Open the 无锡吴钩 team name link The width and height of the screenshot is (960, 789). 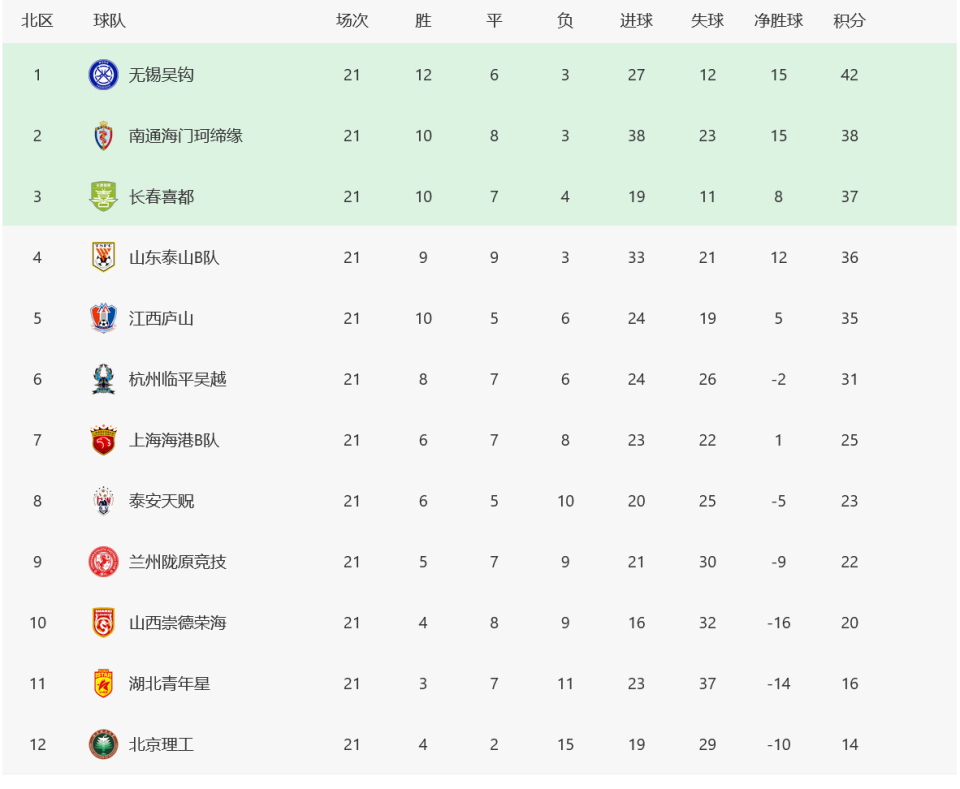pyautogui.click(x=161, y=75)
